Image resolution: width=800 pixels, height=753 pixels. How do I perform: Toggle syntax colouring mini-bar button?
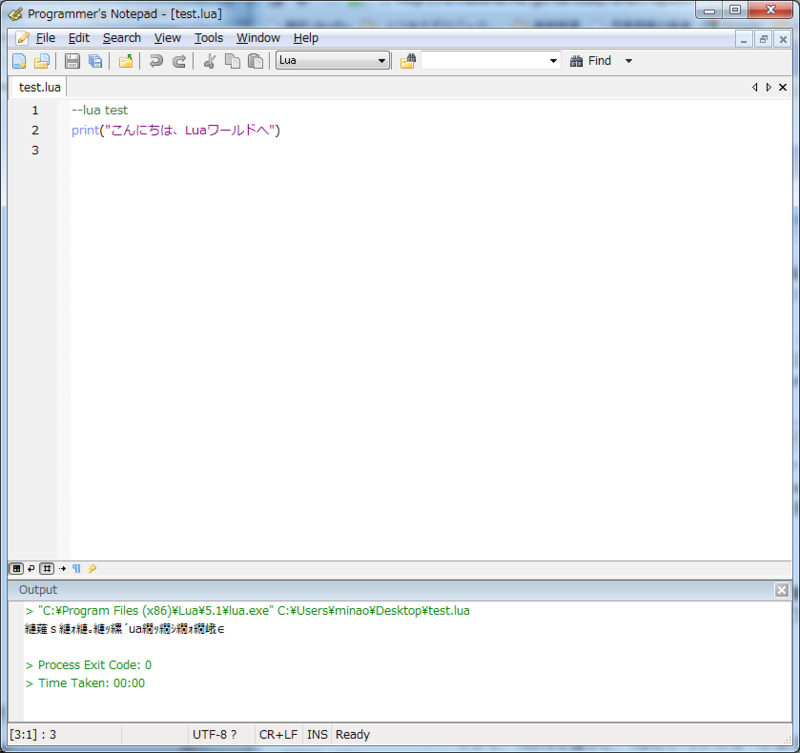[x=17, y=568]
